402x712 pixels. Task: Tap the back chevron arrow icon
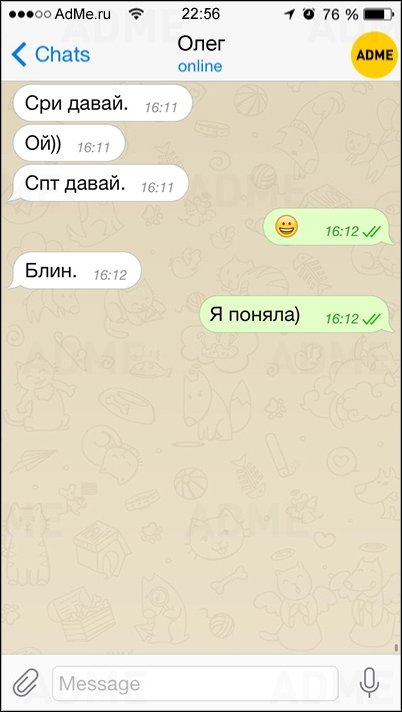click(19, 54)
